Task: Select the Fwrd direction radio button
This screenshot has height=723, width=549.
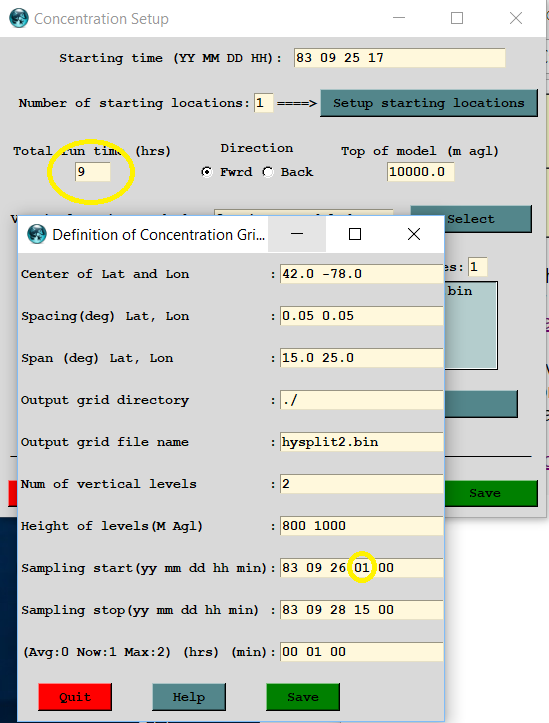Action: coord(207,172)
